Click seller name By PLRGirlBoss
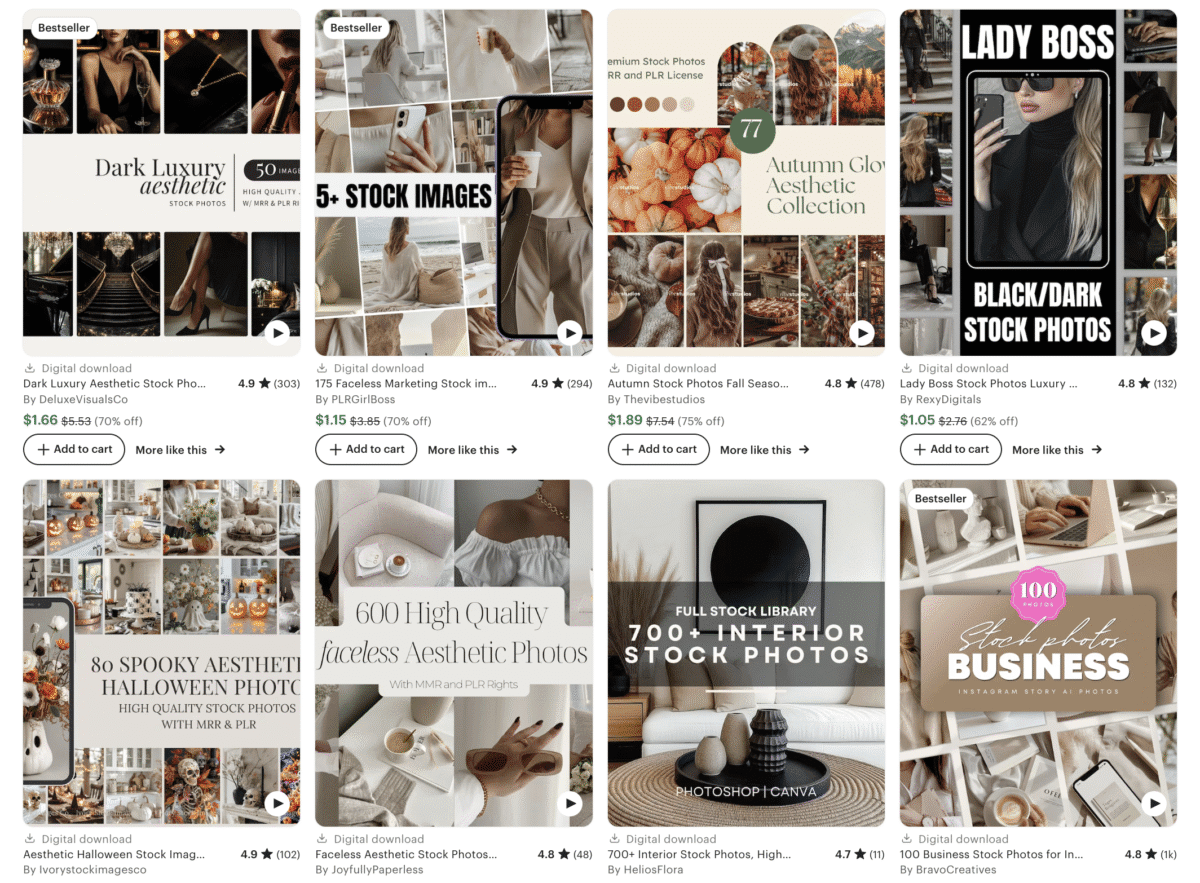This screenshot has height=883, width=1200. (355, 400)
